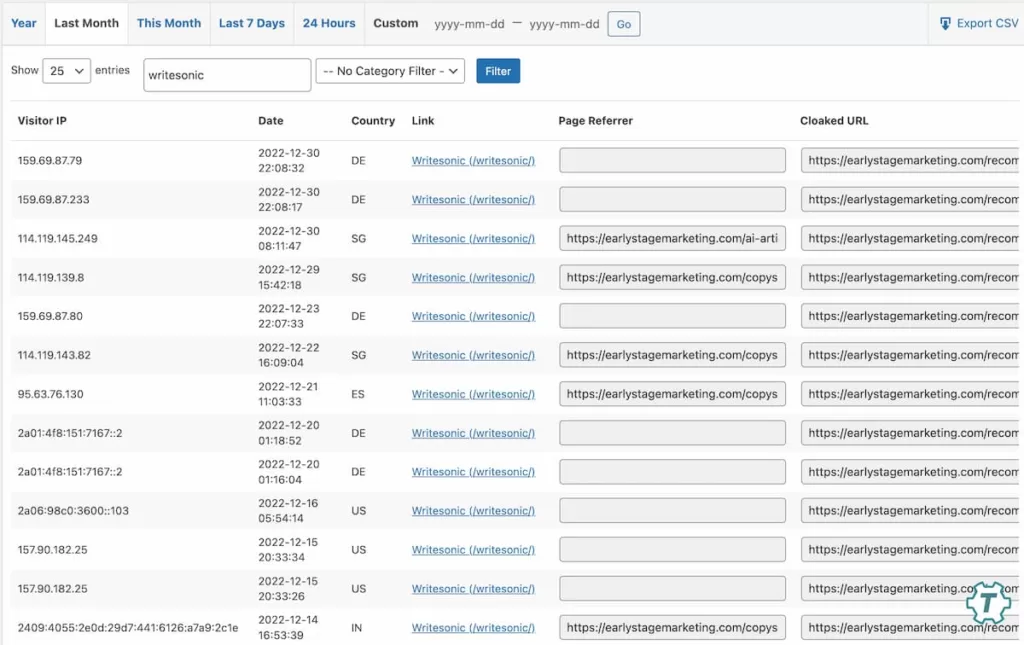
Task: Click visitor IP 95.63.76.130
Action: (x=50, y=394)
